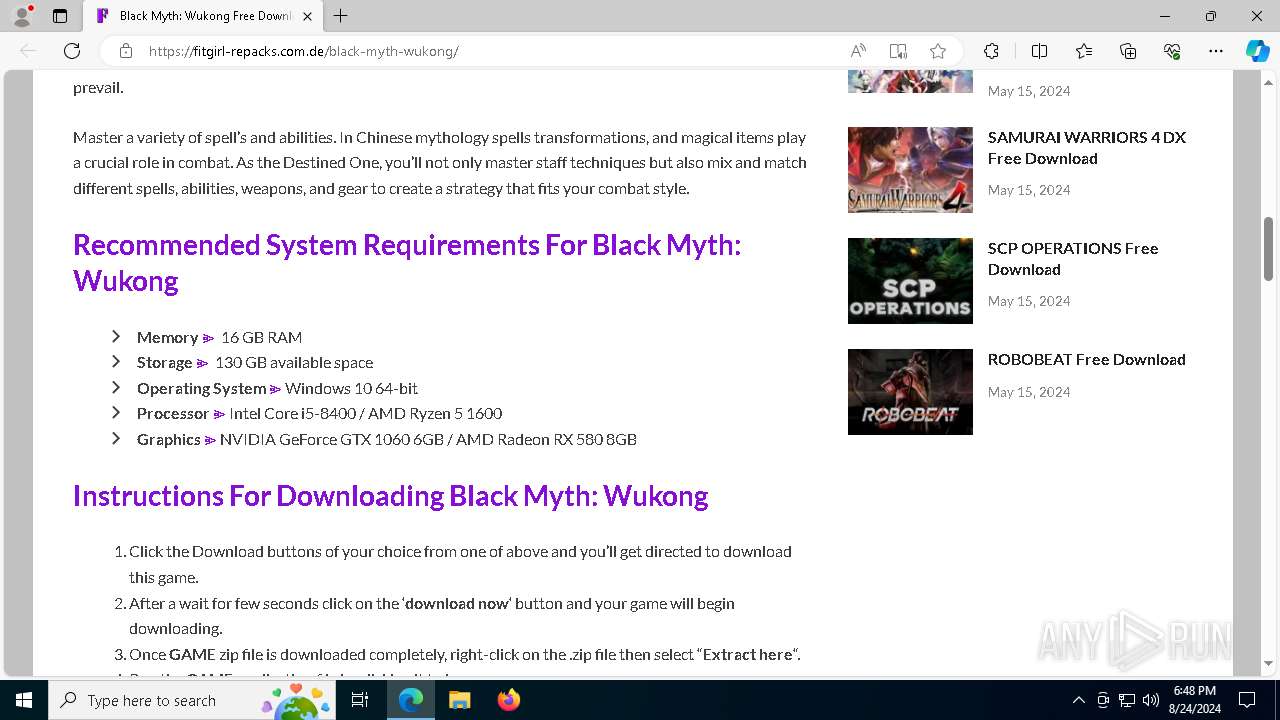Open the clock and date flyout
The image size is (1280, 720).
[x=1194, y=700]
